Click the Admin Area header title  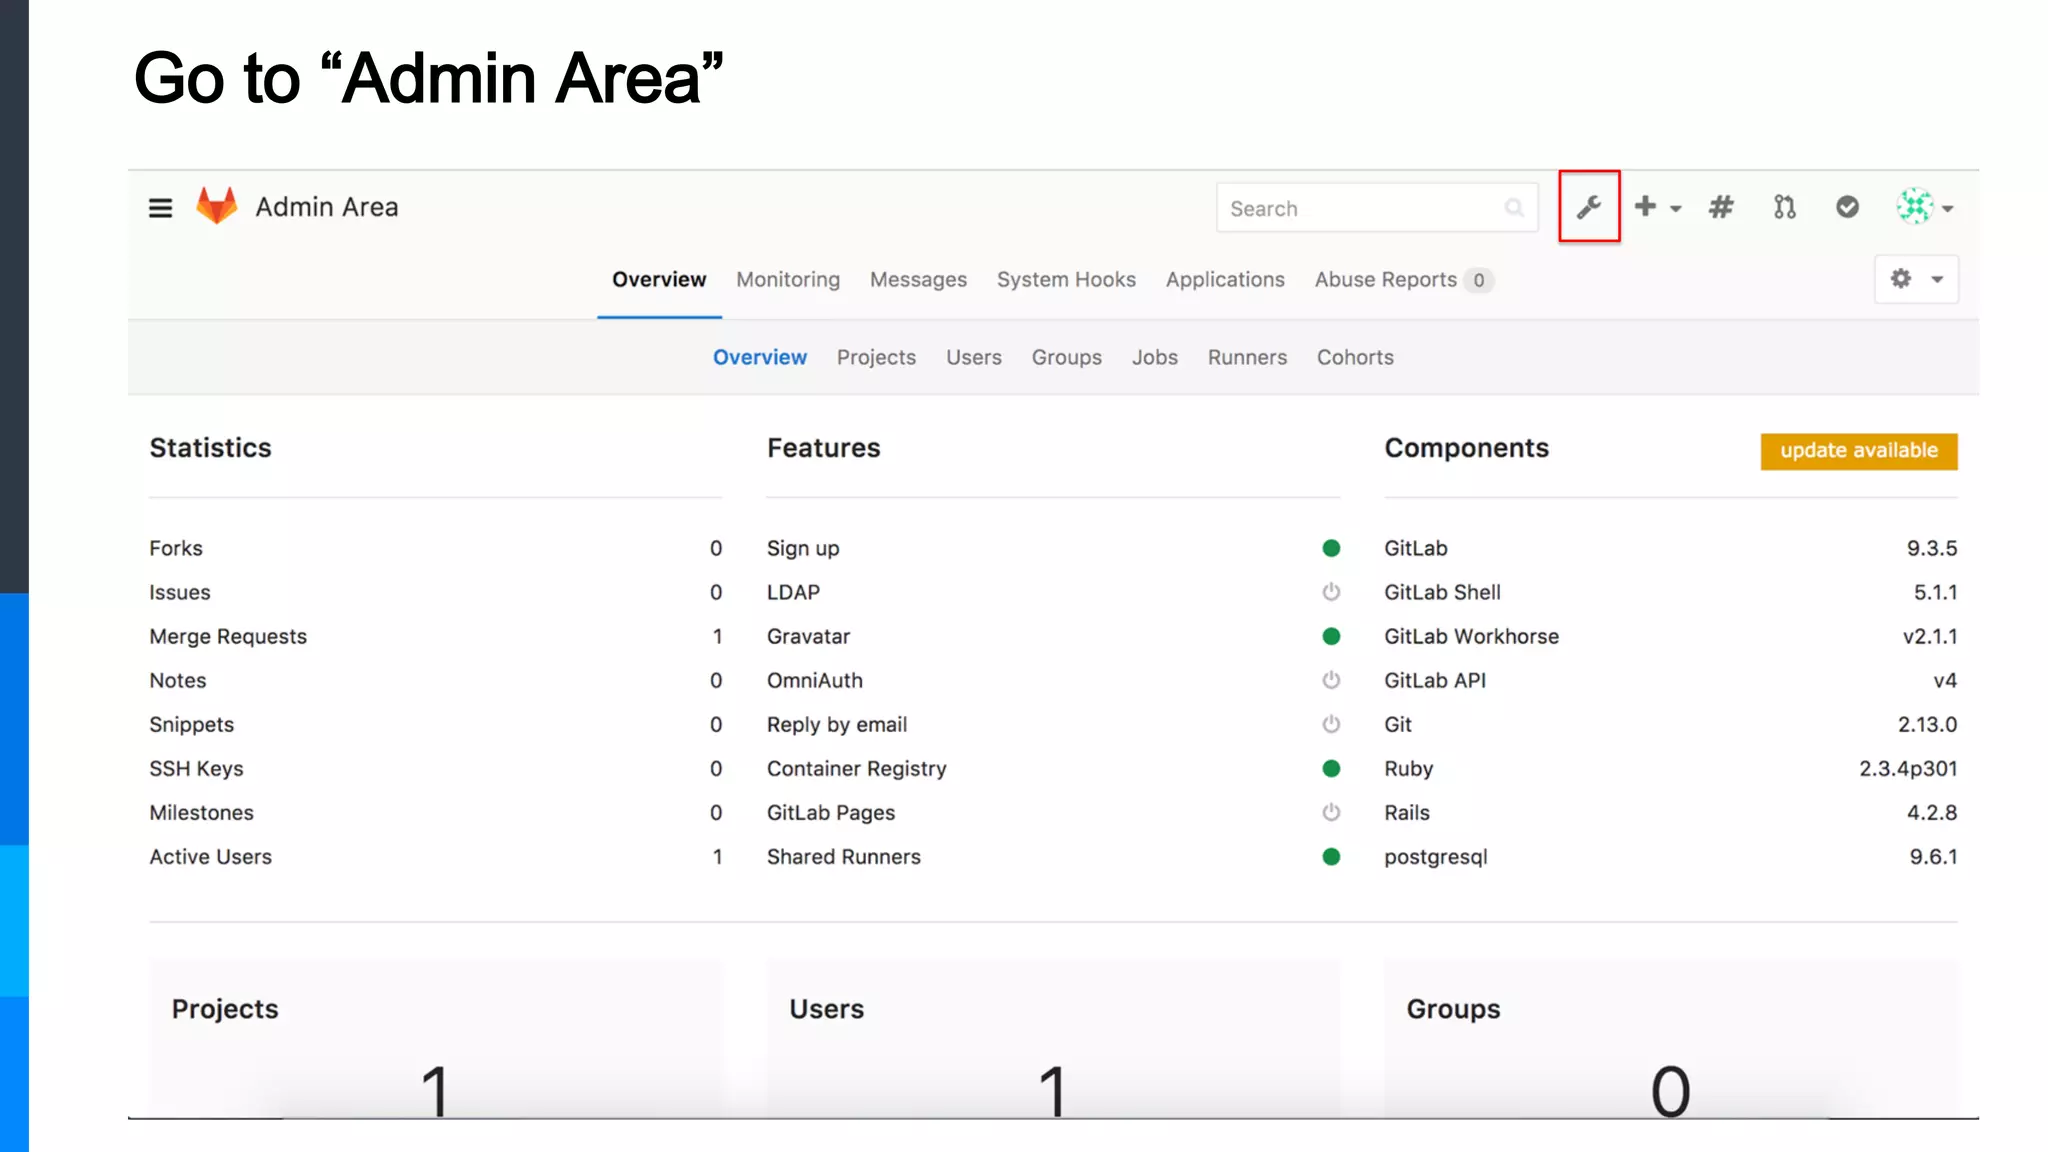point(327,207)
